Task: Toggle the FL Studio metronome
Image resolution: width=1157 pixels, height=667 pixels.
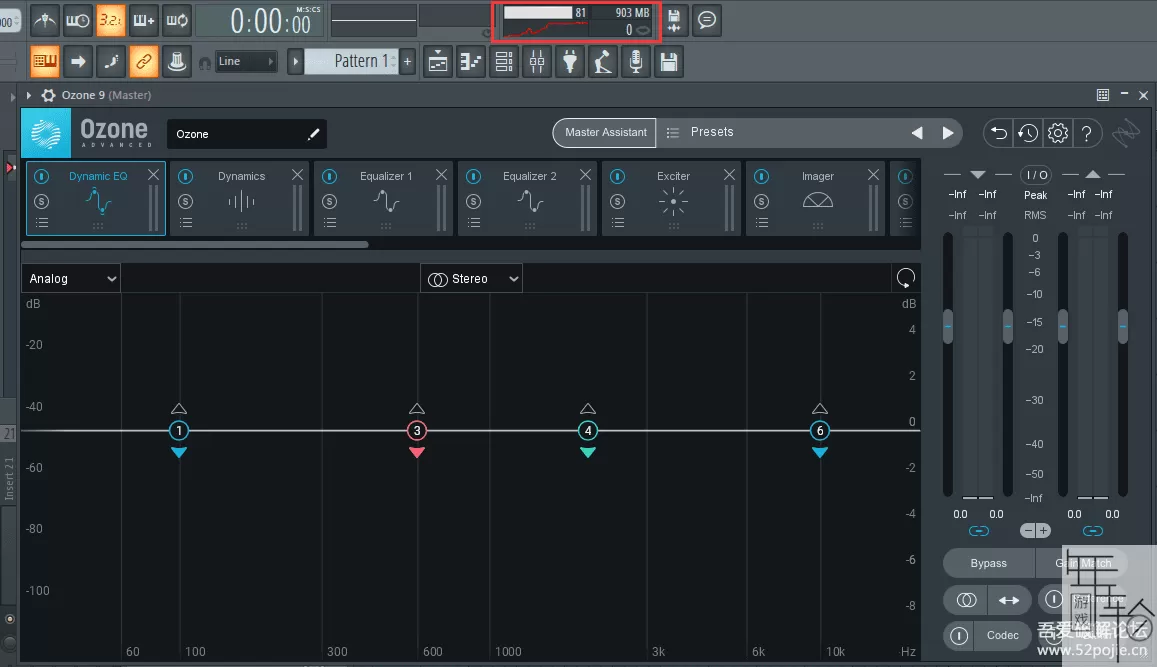Action: tap(45, 21)
